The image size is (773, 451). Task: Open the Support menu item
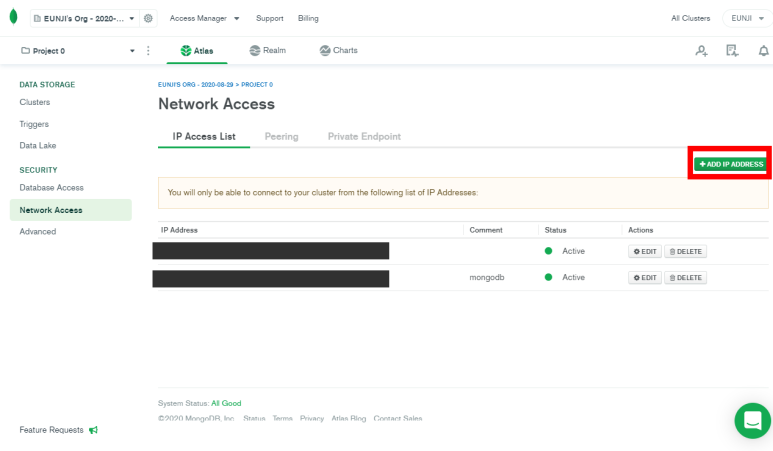click(270, 18)
